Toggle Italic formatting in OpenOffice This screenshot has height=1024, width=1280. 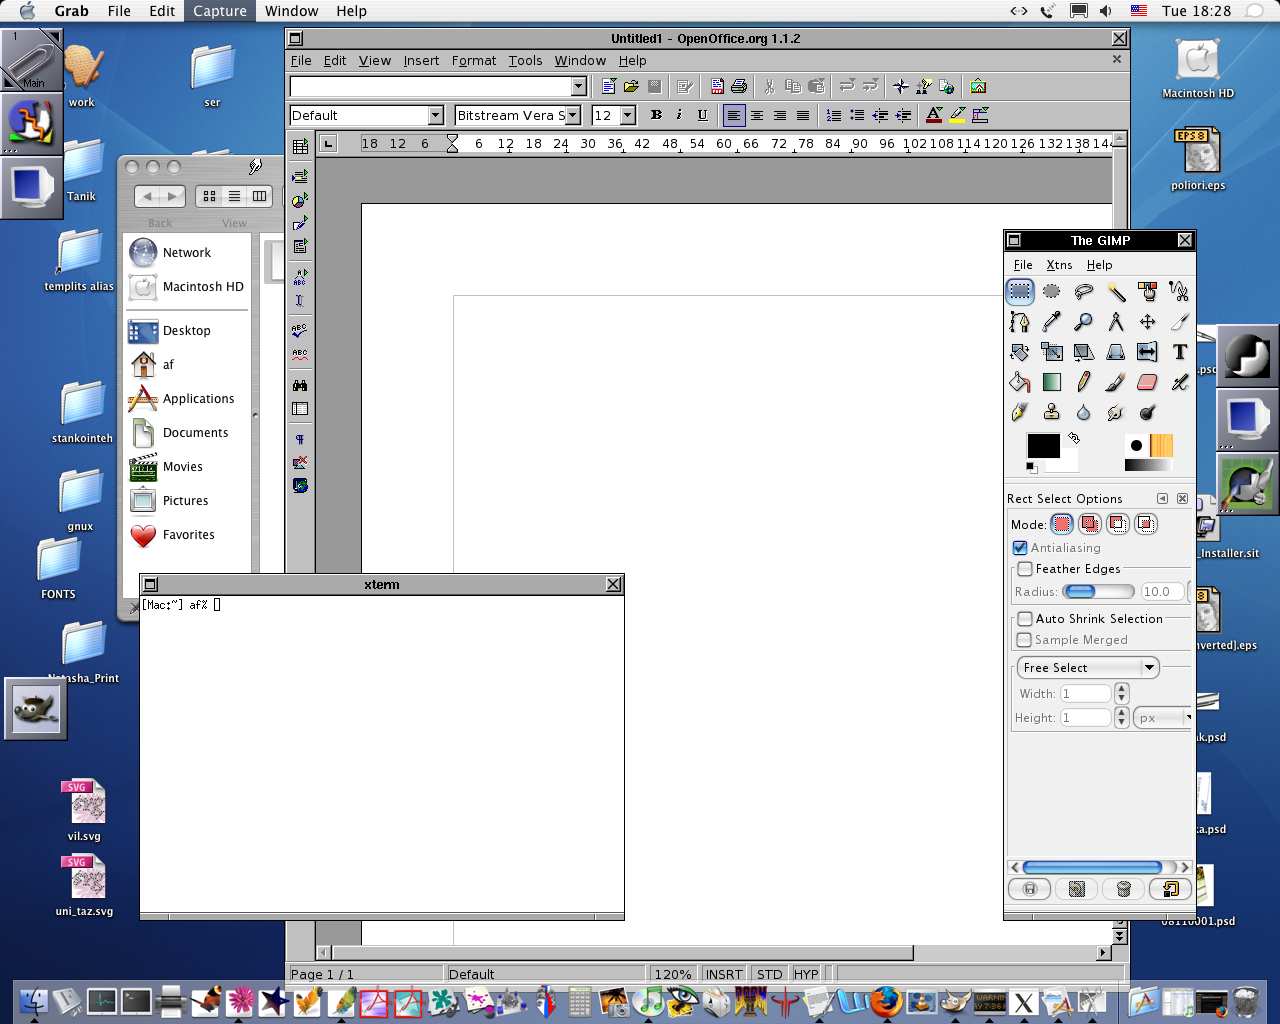click(x=679, y=115)
